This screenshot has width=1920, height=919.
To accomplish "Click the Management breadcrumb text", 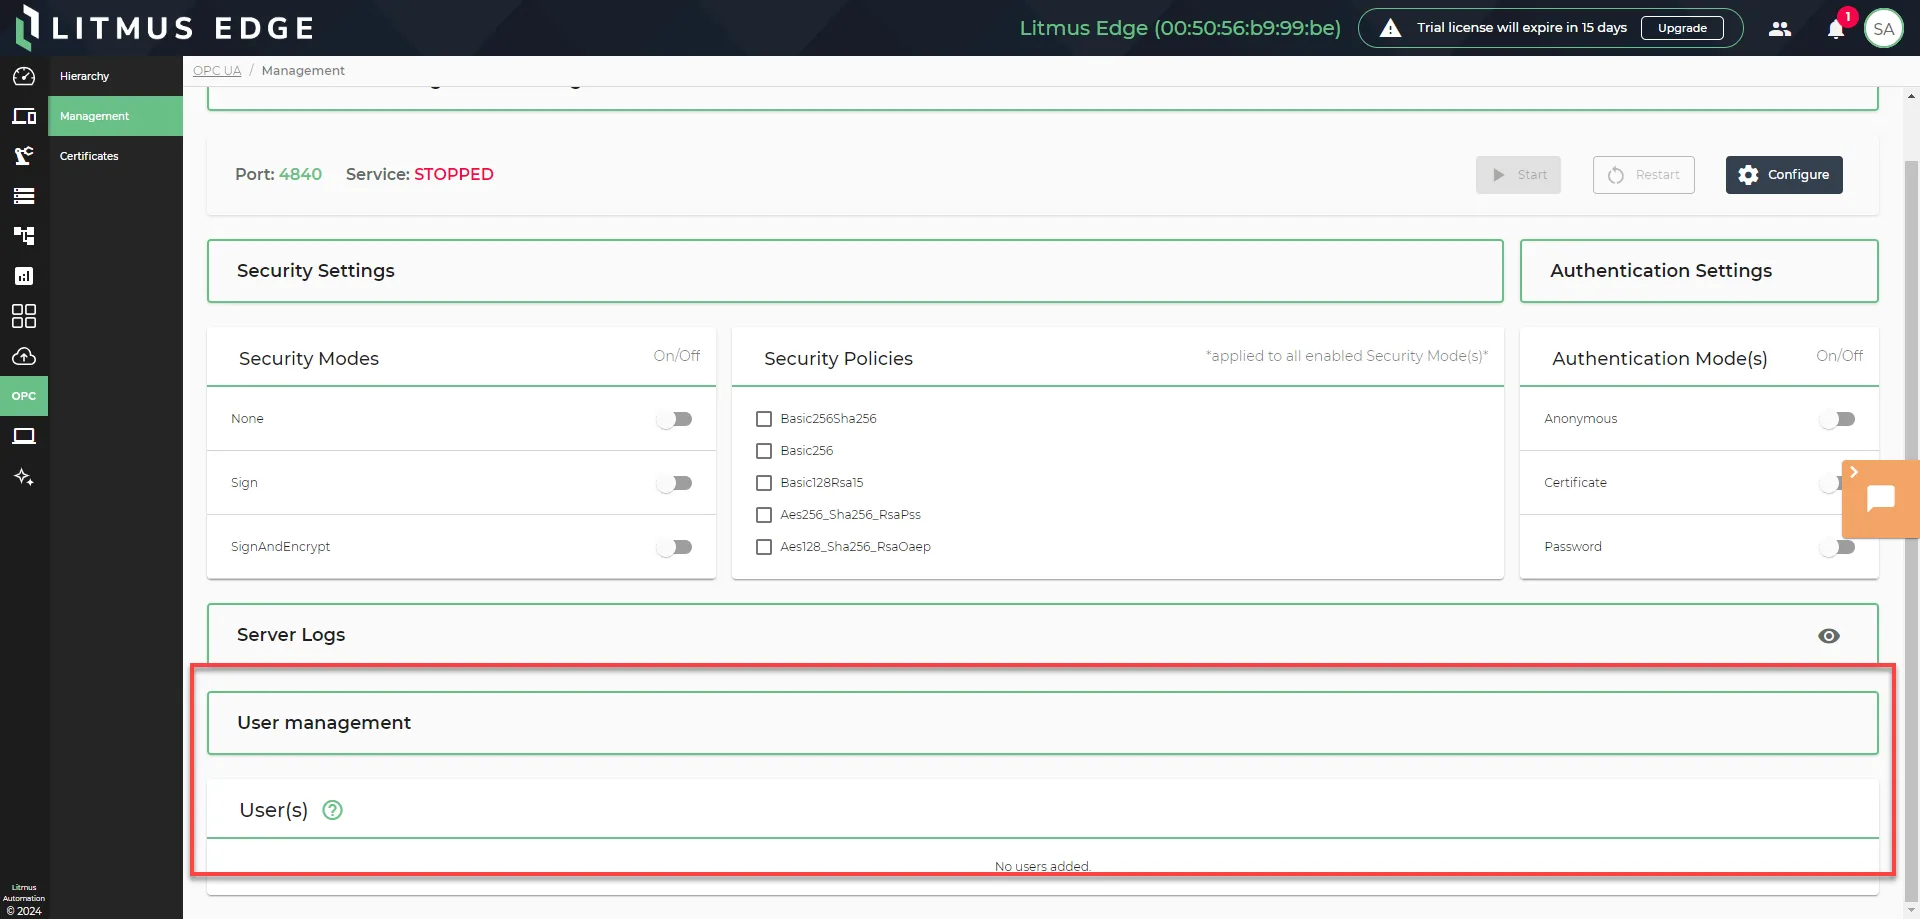I will 303,70.
